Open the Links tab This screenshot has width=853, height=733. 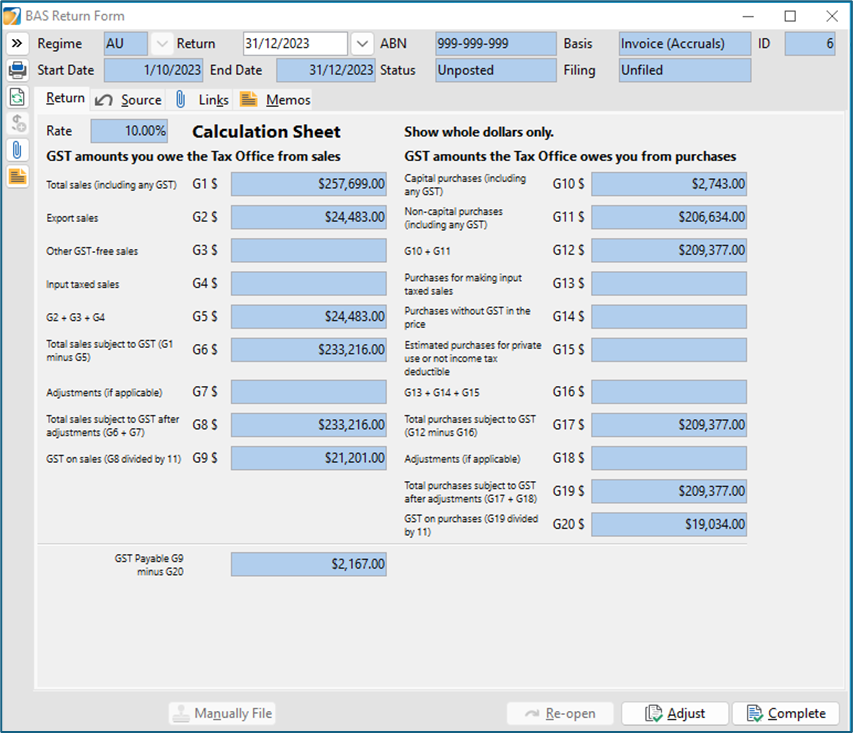[x=202, y=100]
